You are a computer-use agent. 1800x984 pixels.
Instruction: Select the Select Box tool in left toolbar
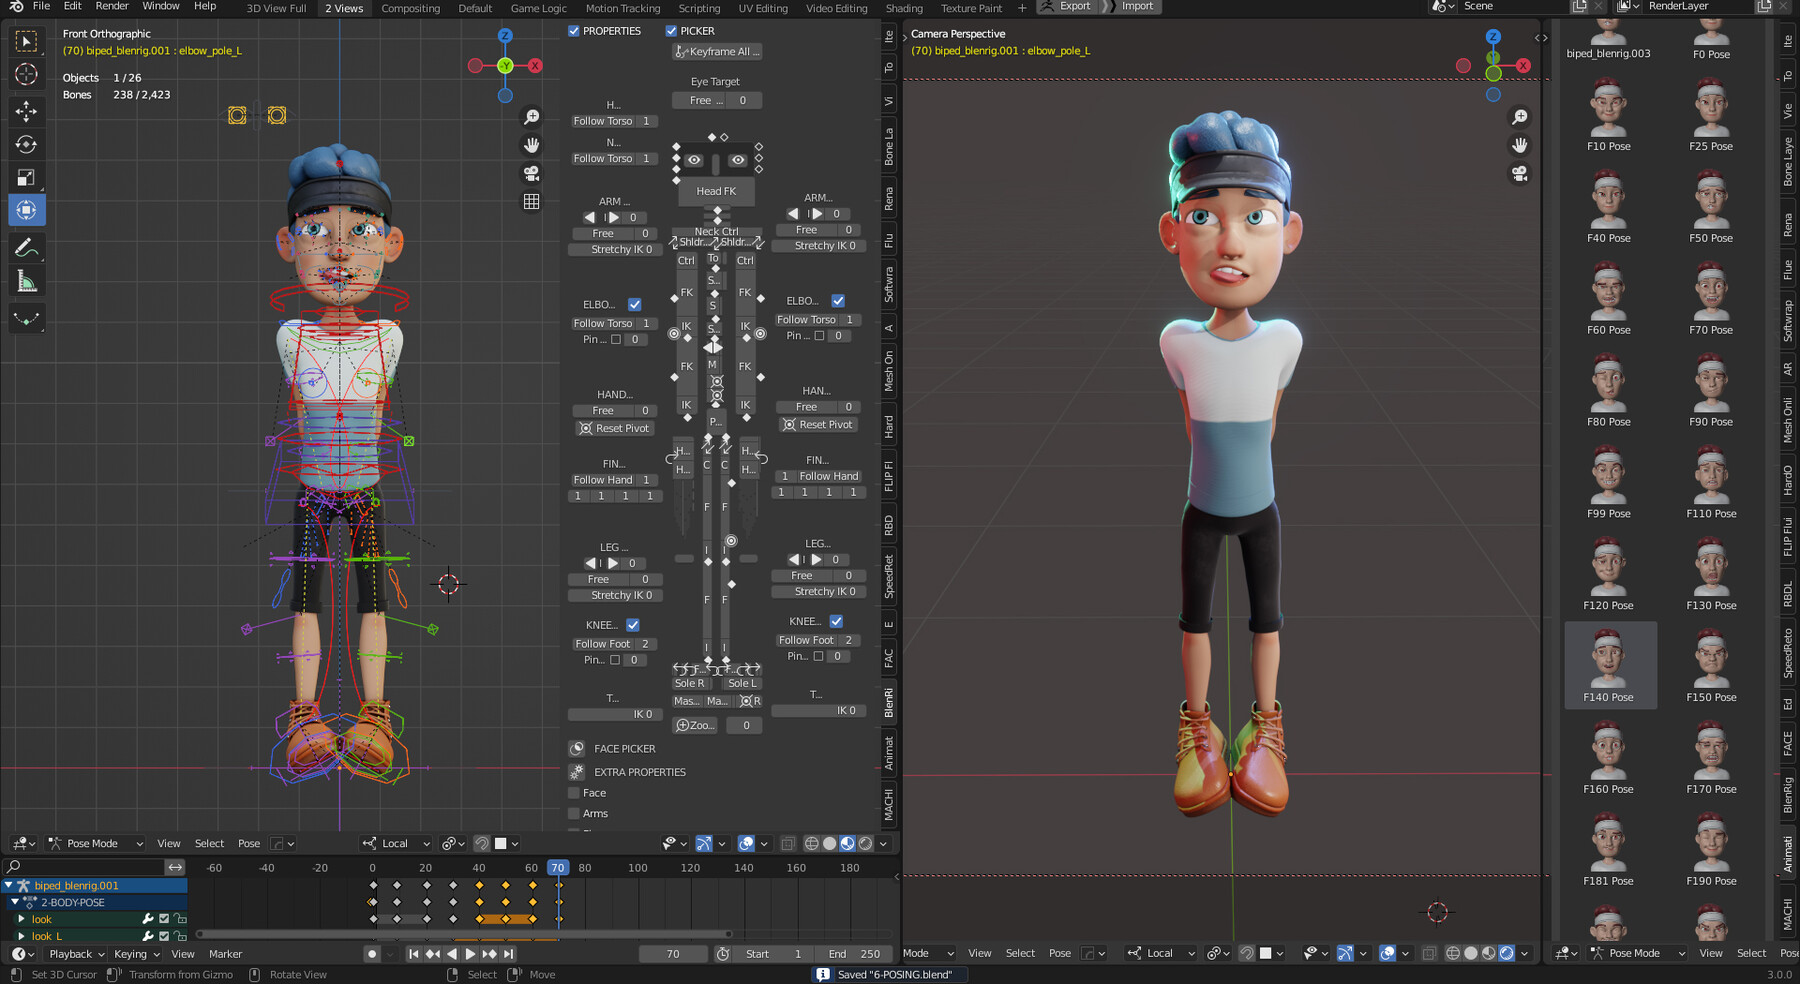[26, 41]
